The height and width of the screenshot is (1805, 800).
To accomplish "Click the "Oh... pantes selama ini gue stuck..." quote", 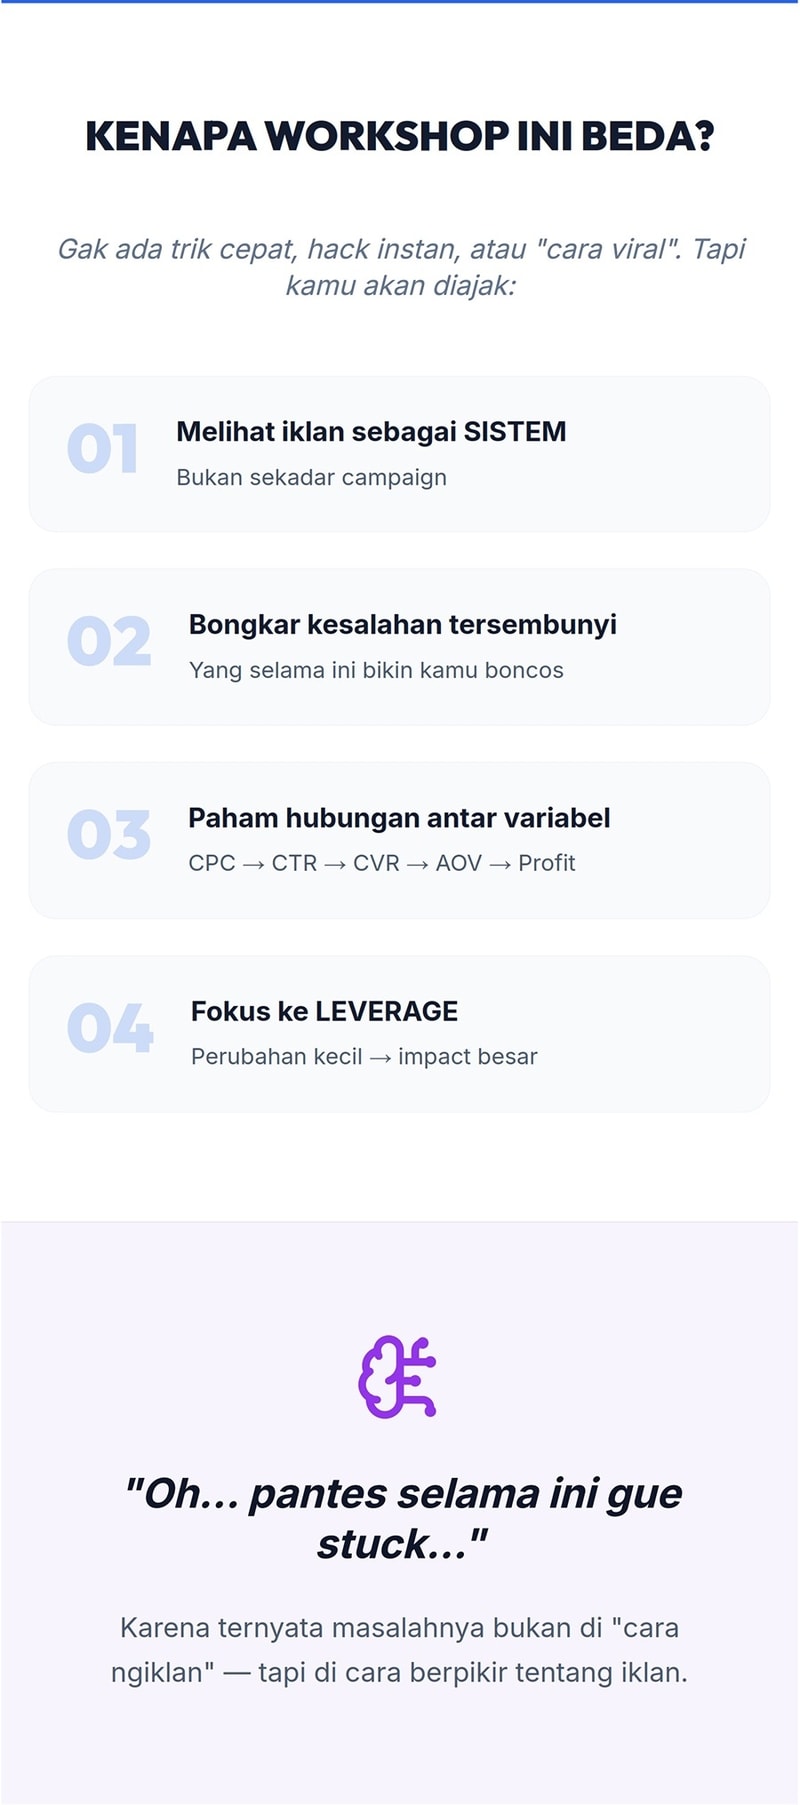I will pyautogui.click(x=402, y=1518).
